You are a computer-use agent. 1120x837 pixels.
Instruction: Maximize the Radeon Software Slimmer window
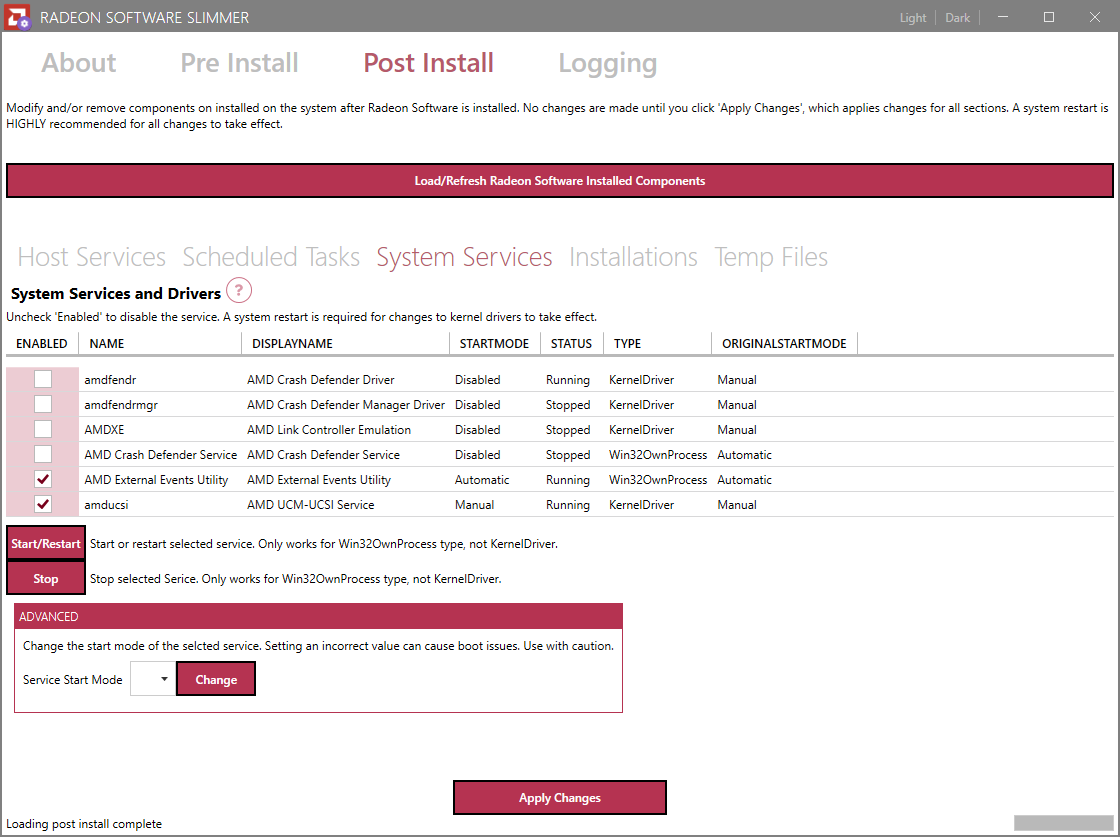(x=1049, y=17)
